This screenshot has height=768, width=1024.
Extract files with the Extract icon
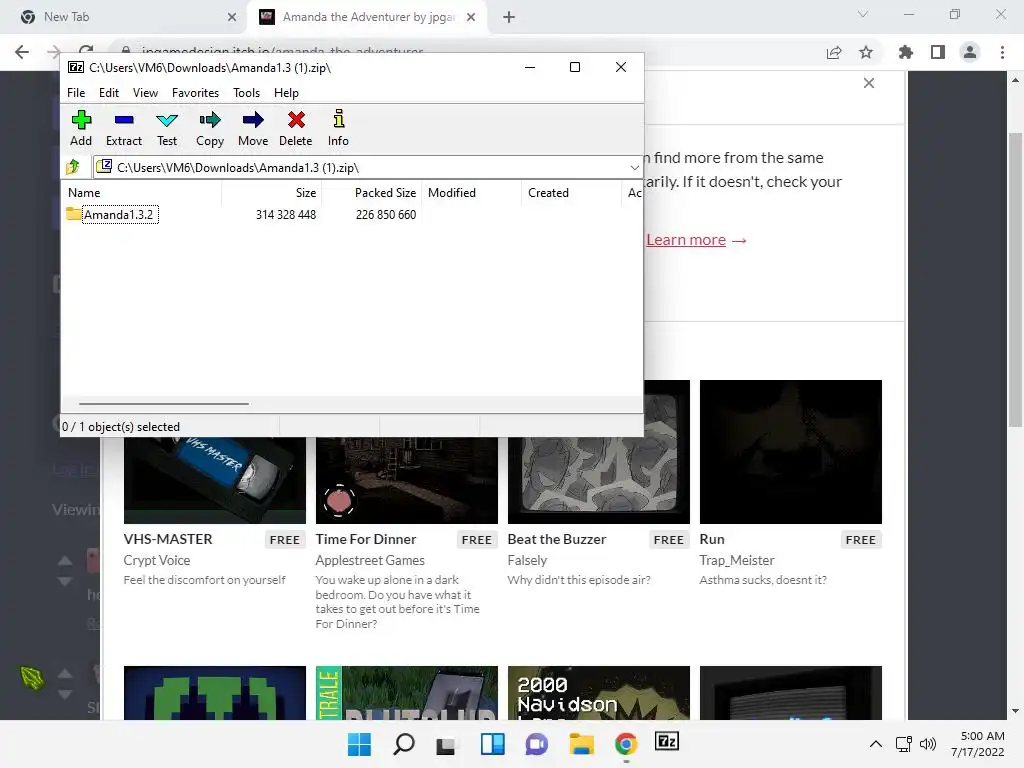[123, 128]
